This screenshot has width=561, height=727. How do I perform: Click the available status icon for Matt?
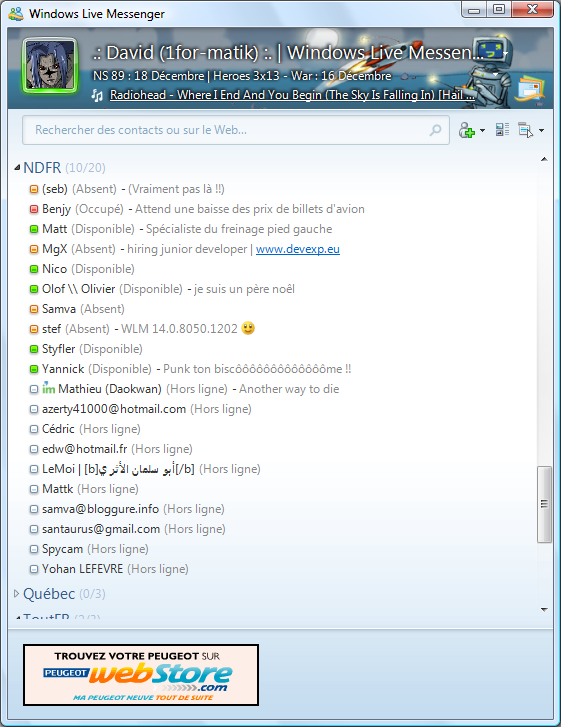(x=34, y=229)
